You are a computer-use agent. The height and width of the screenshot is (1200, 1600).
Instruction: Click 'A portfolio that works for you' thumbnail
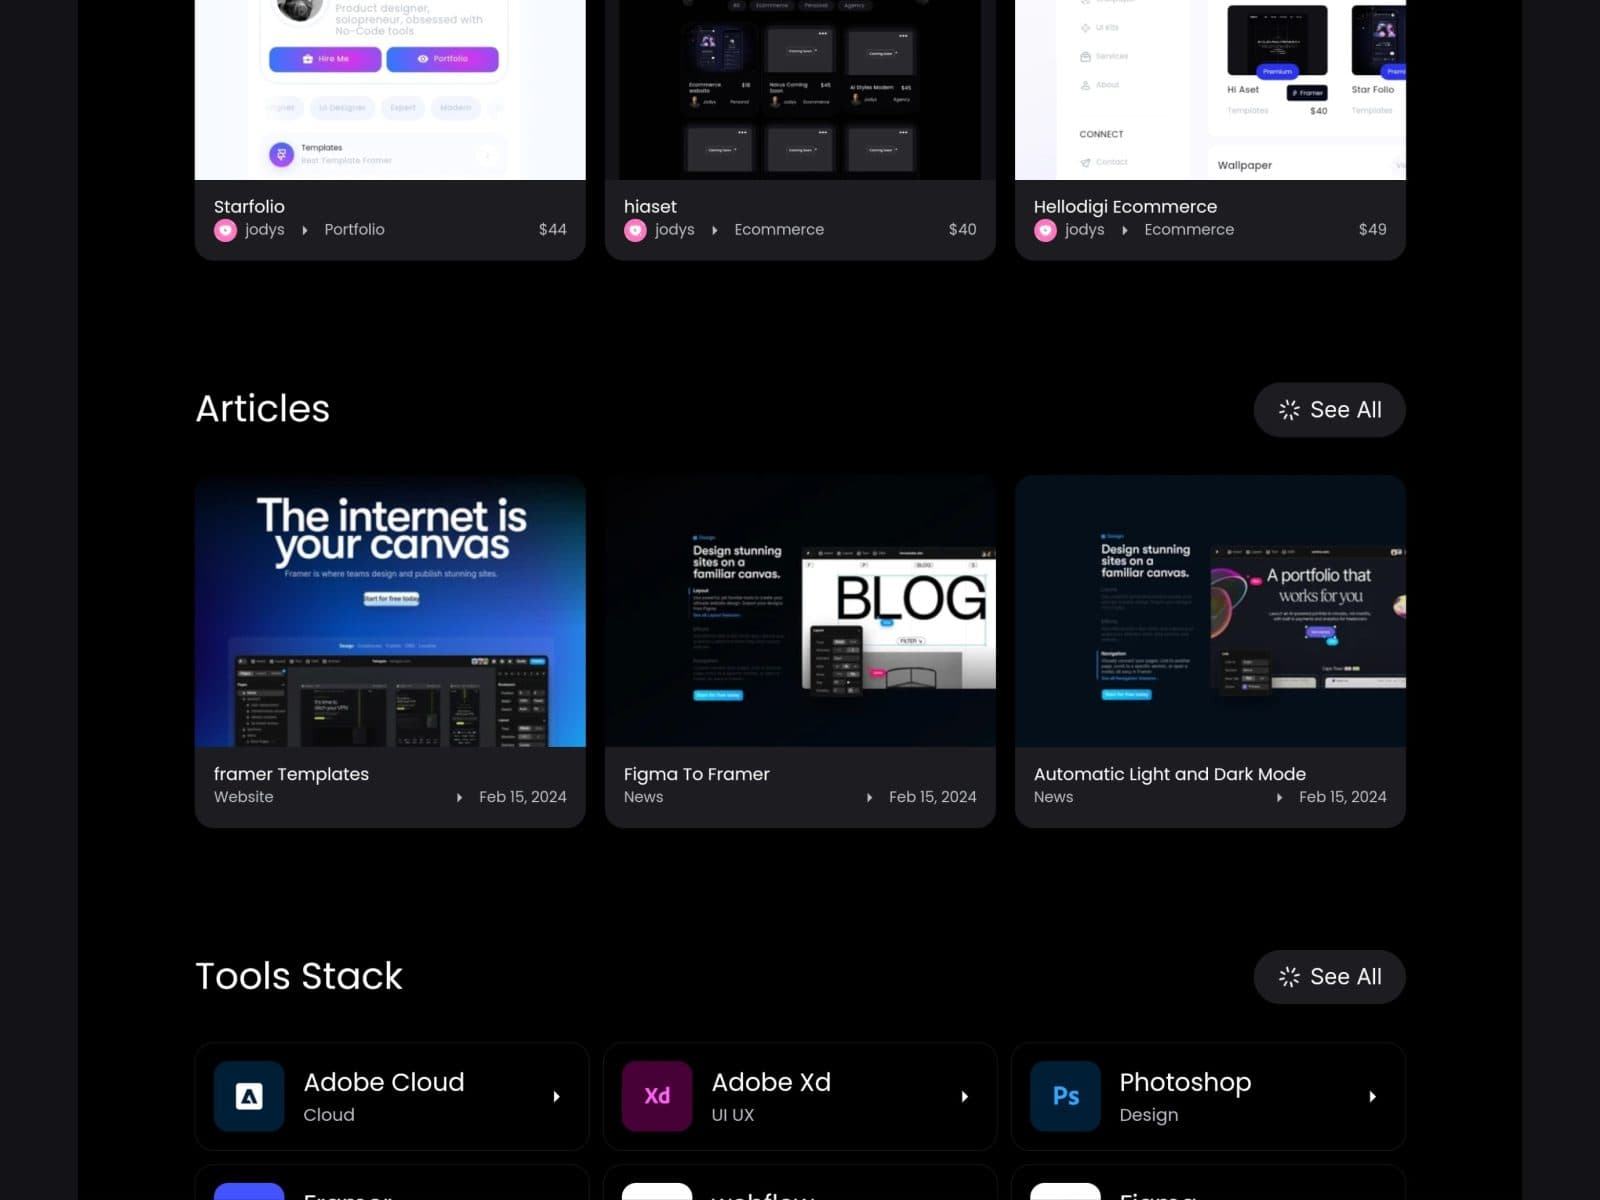pos(1210,611)
